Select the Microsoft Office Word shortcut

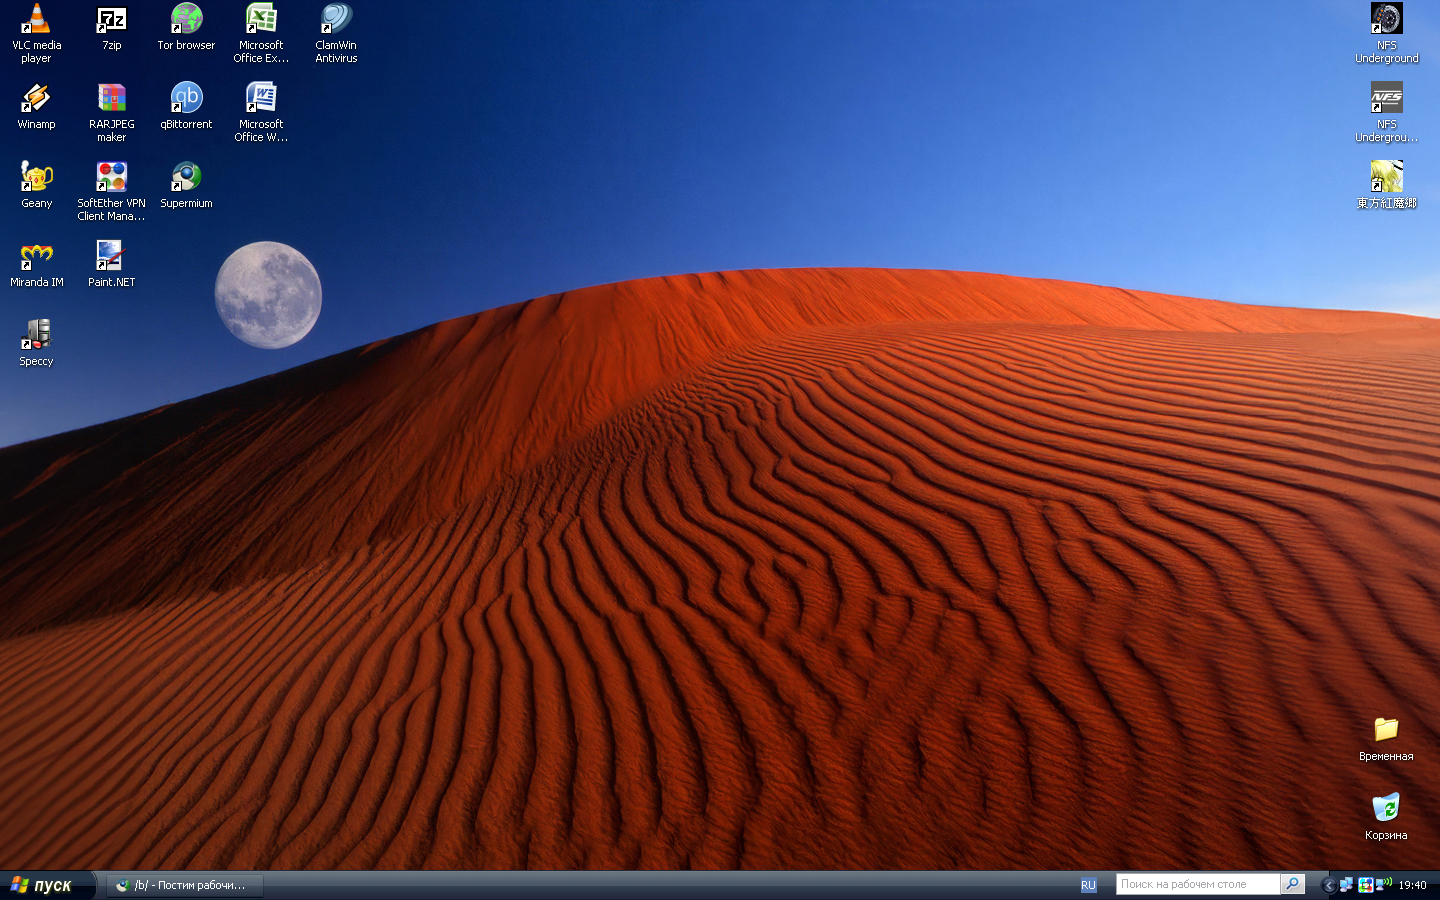261,112
